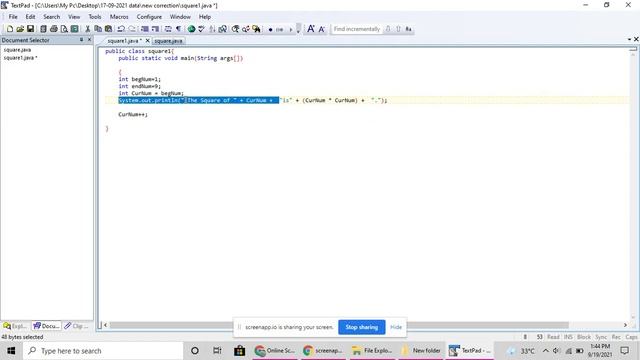Screen dimensions: 640x360
Task: Click the taskbar search box
Action: [x=103, y=351]
